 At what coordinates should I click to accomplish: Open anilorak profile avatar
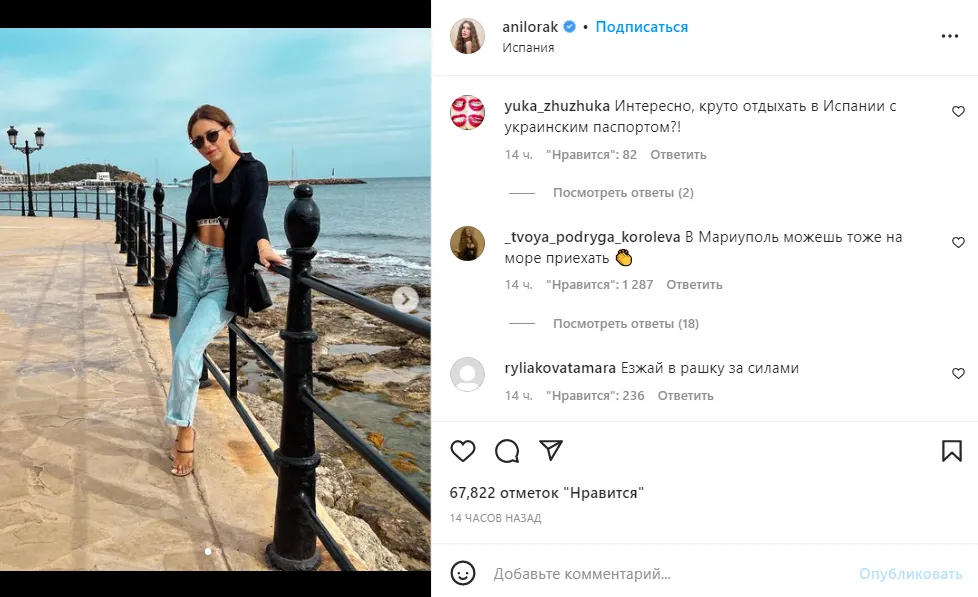point(467,36)
